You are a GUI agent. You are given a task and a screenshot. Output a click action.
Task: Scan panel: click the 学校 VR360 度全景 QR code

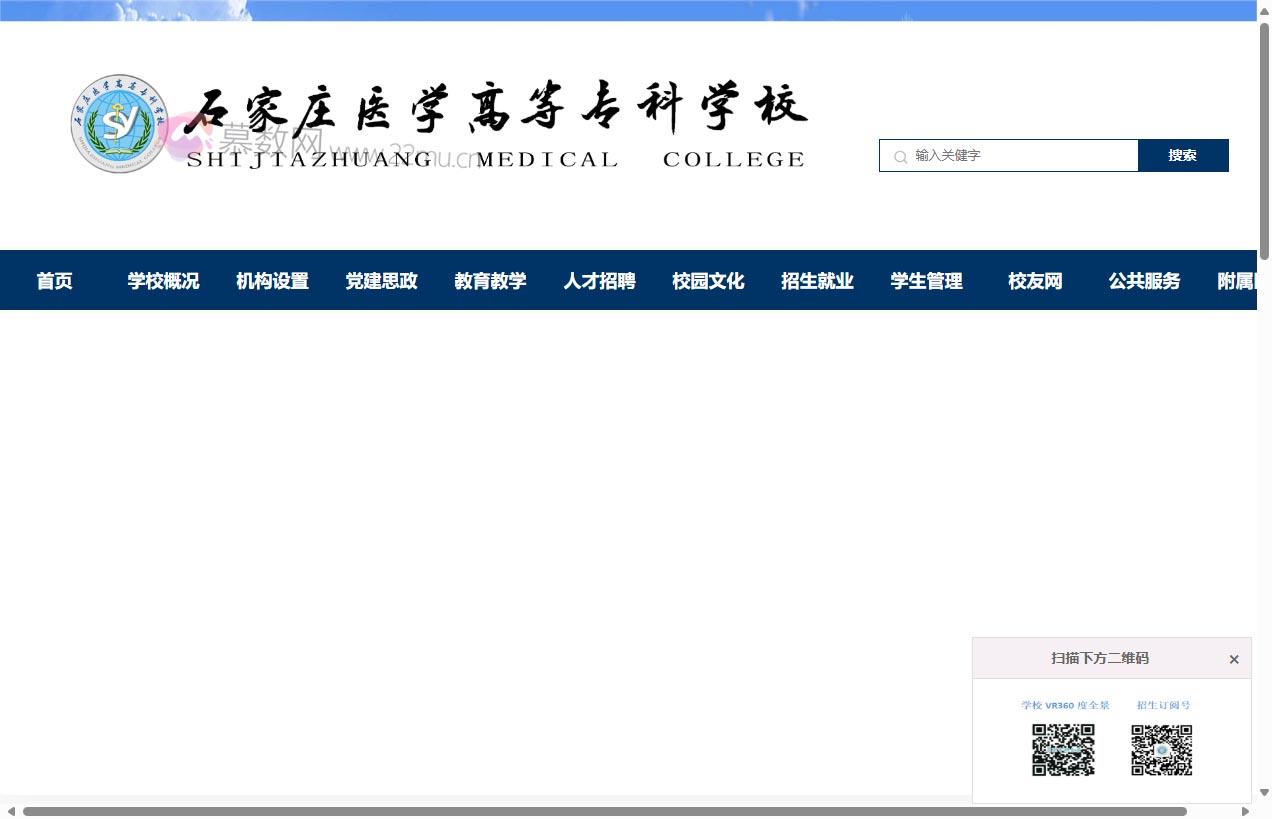1063,750
